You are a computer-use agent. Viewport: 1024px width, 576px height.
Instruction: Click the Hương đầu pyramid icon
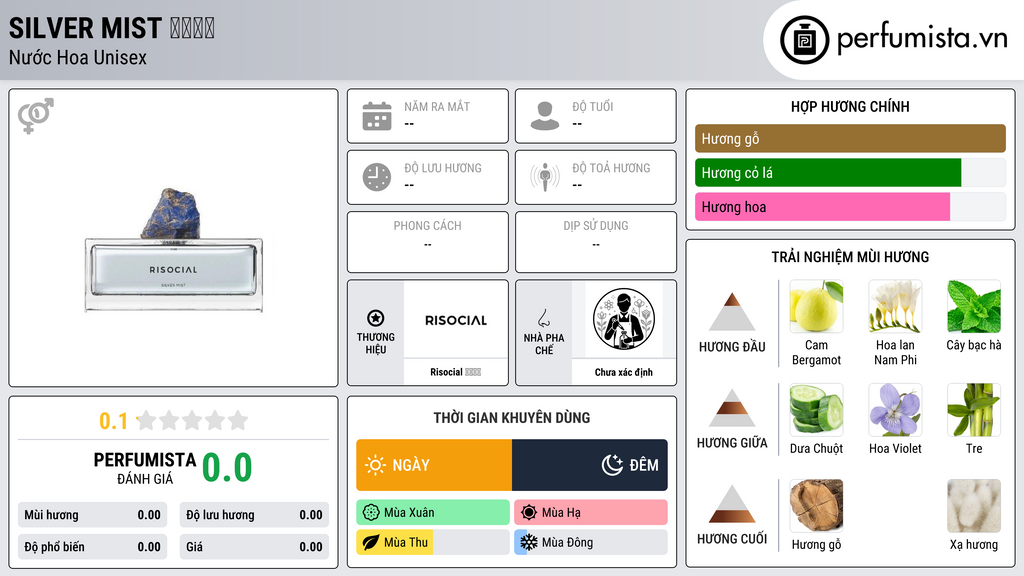point(732,312)
